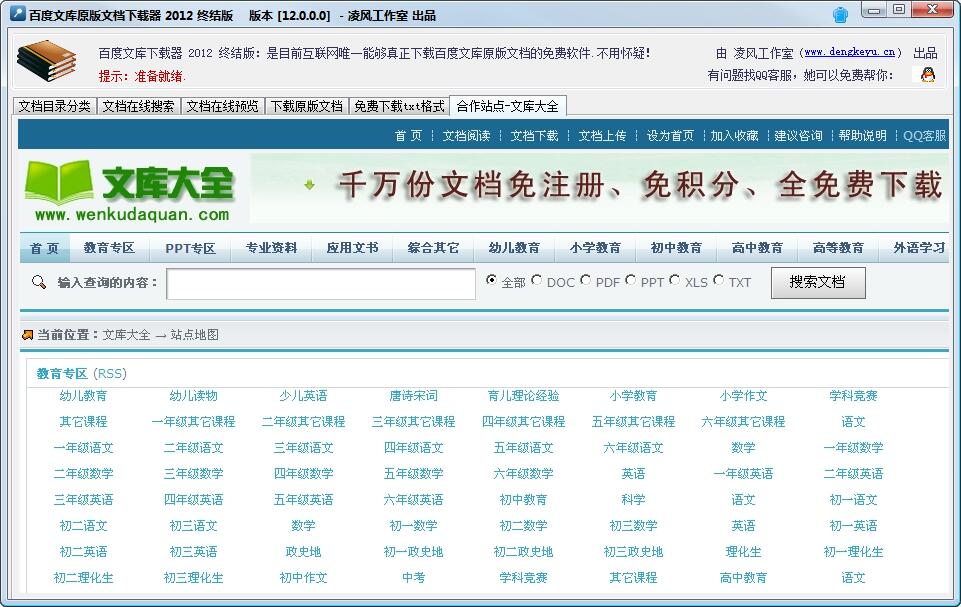Open the 下载原版文档 tab
Image resolution: width=961 pixels, height=607 pixels.
306,106
